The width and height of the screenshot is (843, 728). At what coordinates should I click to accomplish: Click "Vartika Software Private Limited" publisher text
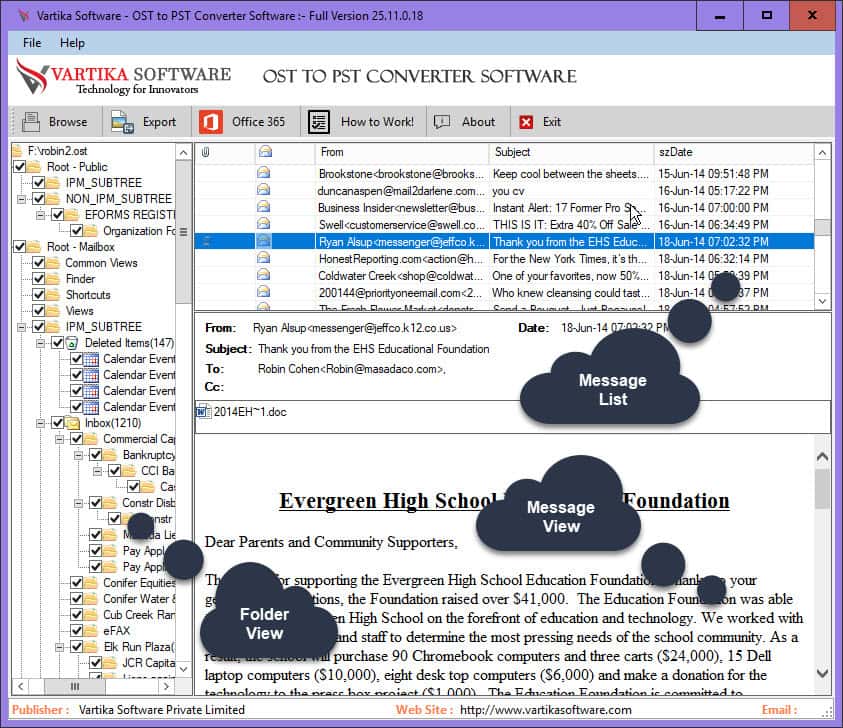[x=162, y=710]
